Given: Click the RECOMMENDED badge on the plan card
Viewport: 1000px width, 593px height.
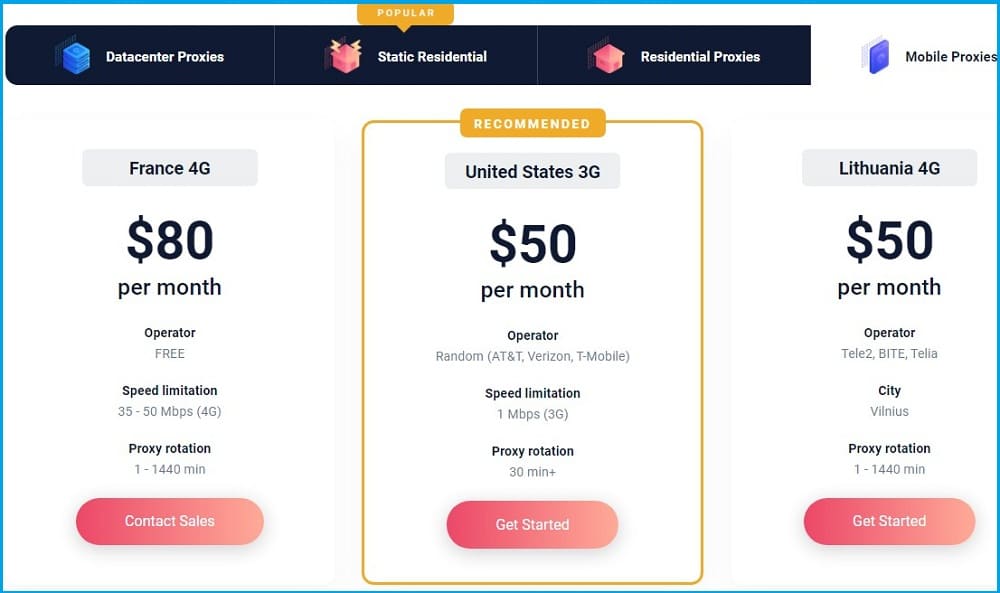Looking at the screenshot, I should click(533, 123).
